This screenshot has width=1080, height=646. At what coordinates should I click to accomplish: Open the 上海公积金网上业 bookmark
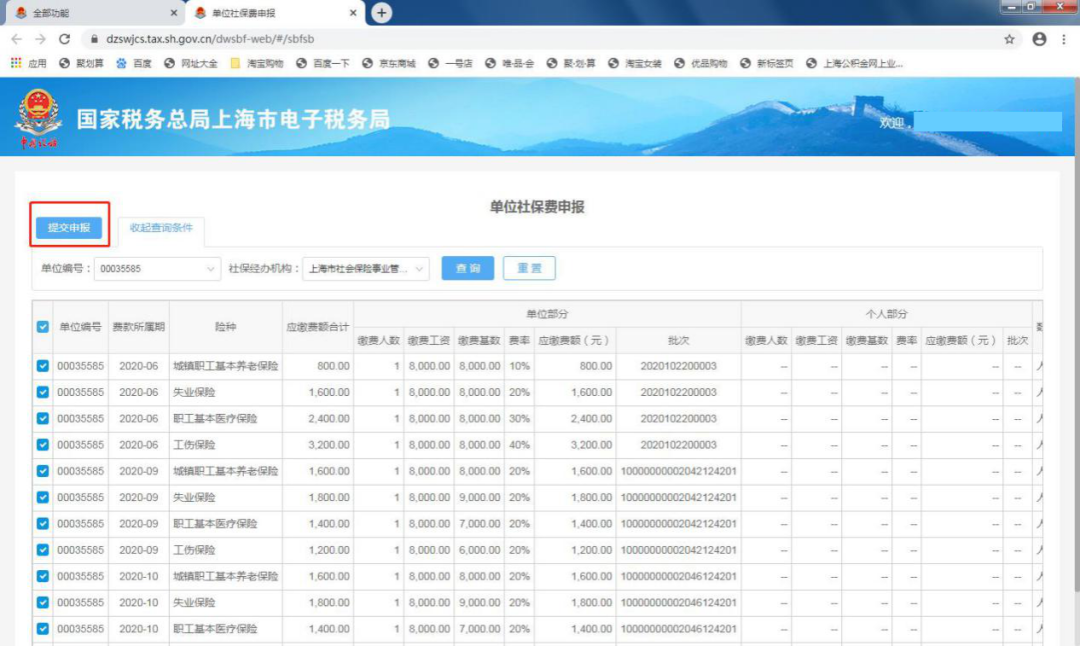tap(854, 63)
